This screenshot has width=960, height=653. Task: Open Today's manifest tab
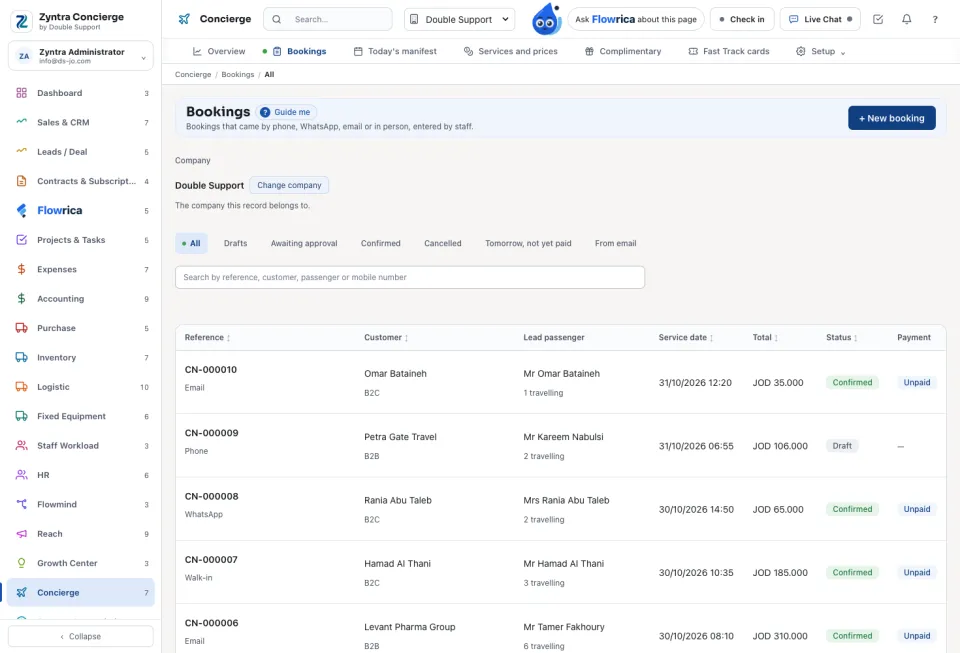point(396,51)
